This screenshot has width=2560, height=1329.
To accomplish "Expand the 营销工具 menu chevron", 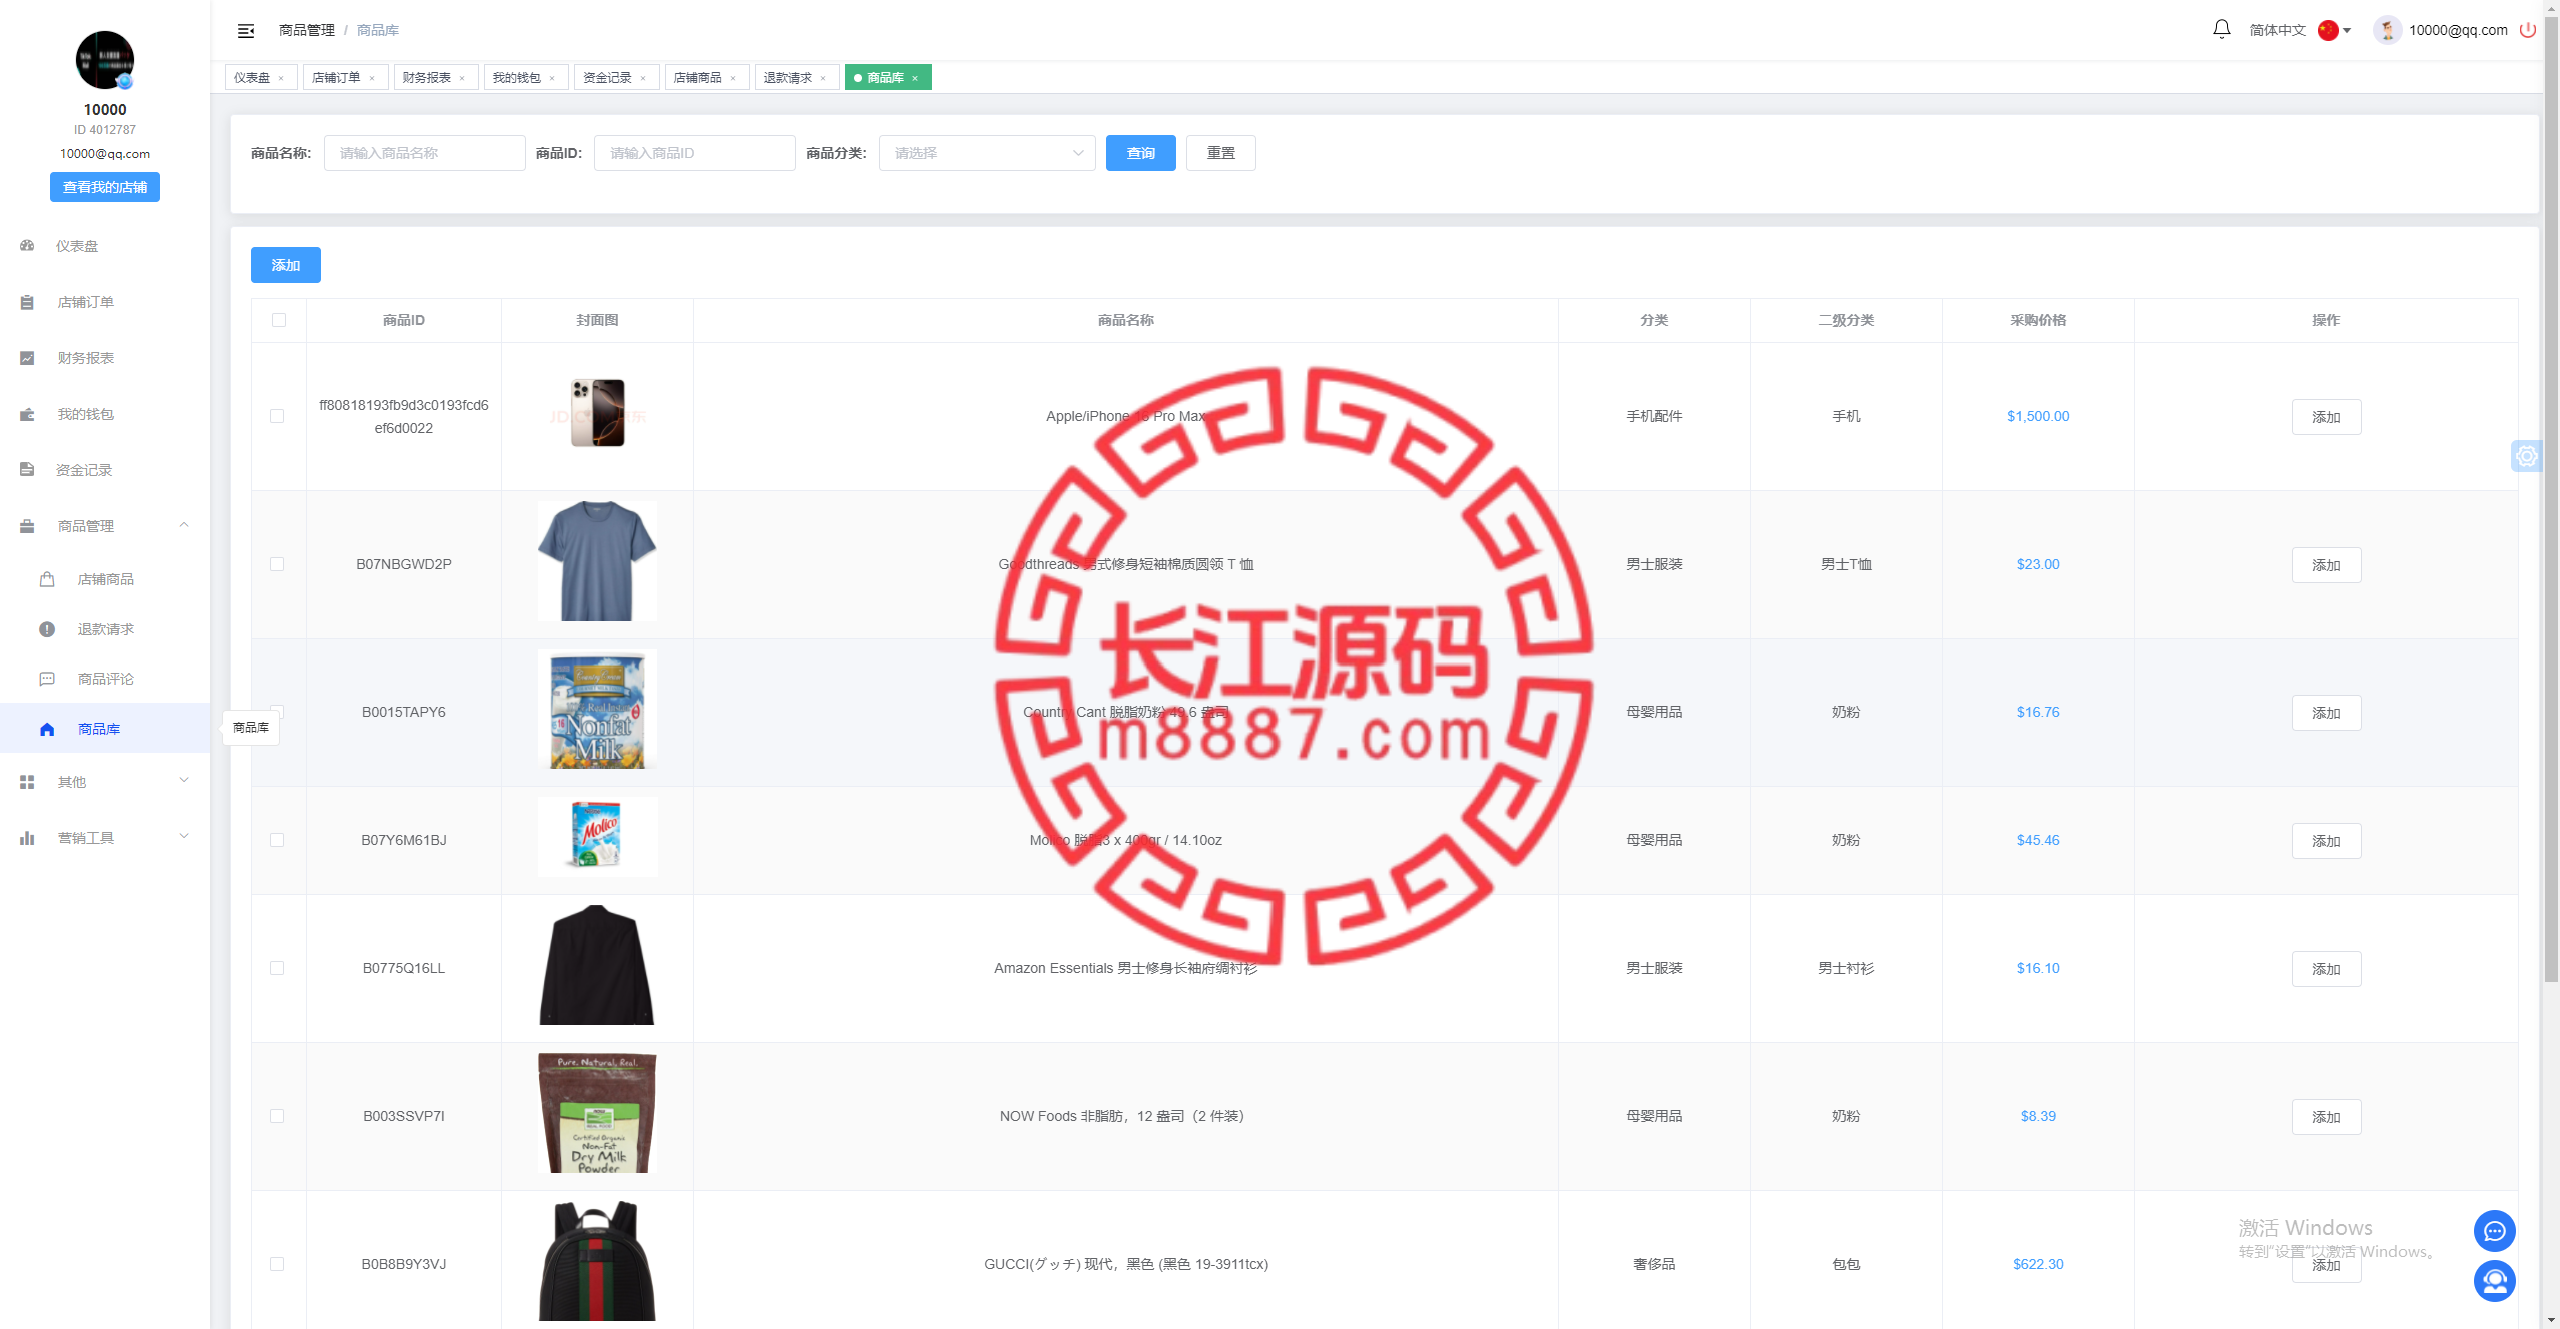I will 184,837.
